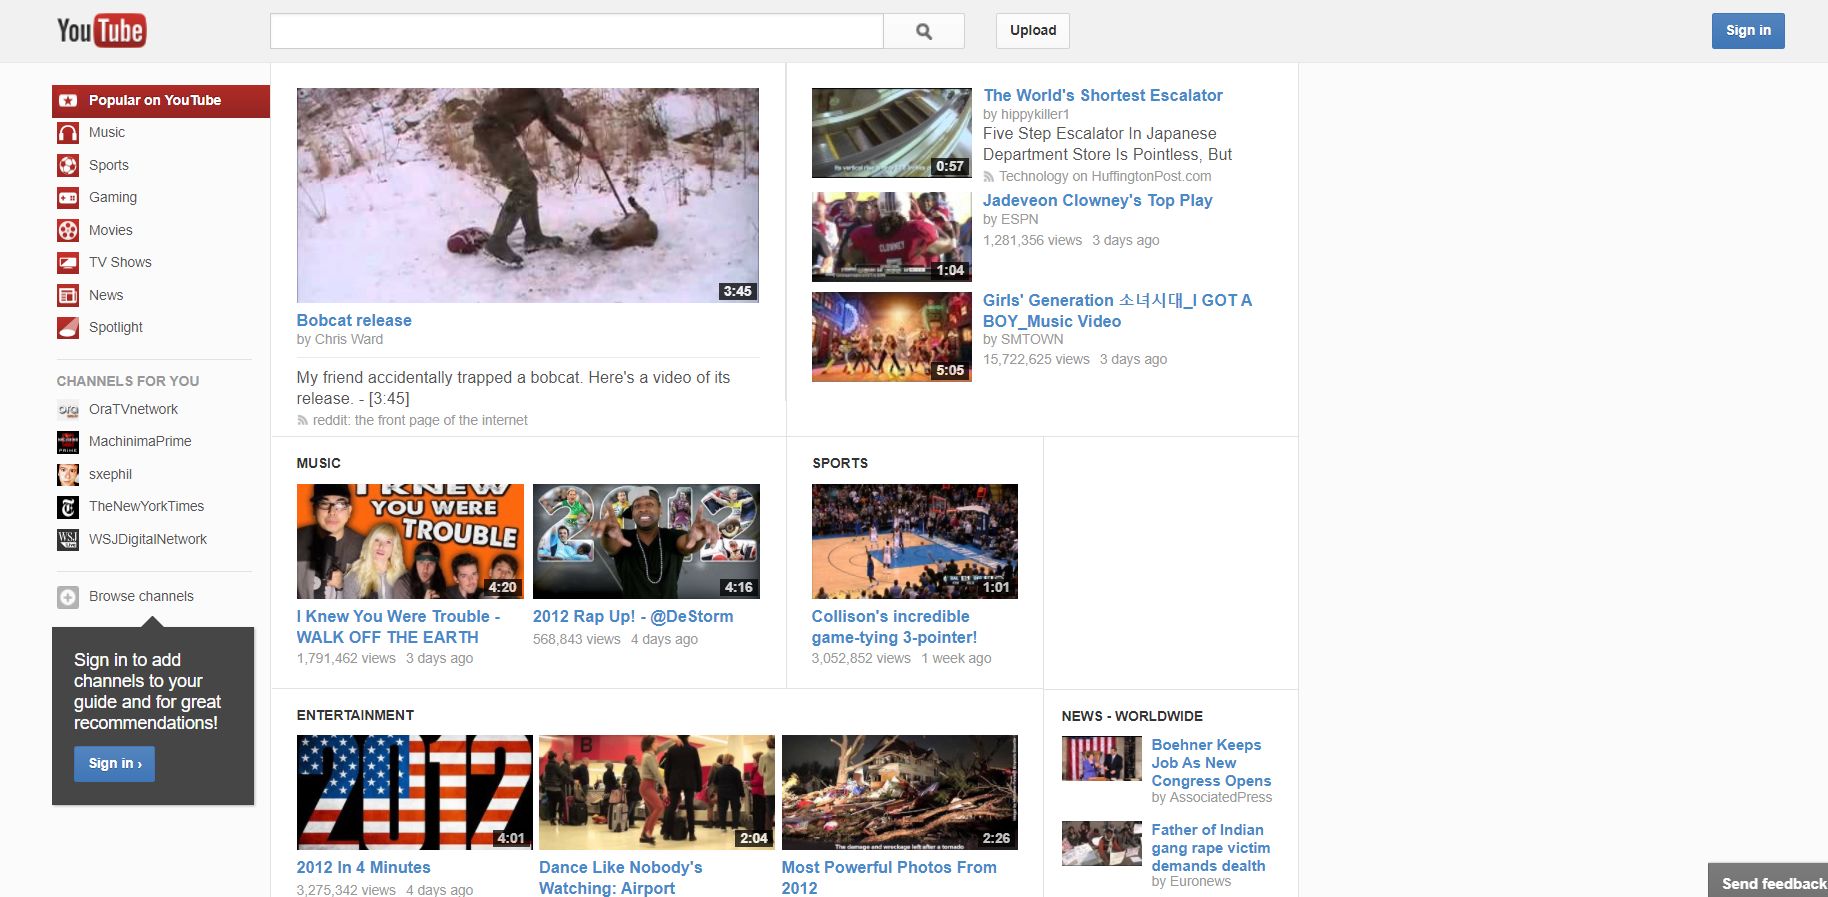Open Most Powerful Photos From 2012 link

coord(889,877)
